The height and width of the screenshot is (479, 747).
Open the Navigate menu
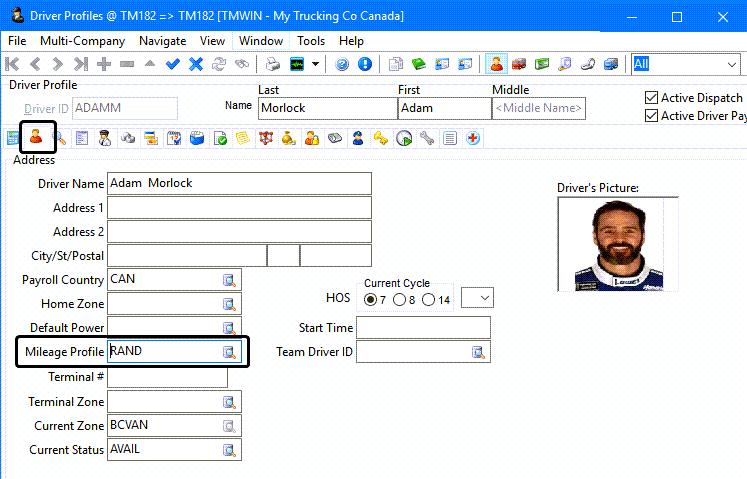[x=162, y=41]
